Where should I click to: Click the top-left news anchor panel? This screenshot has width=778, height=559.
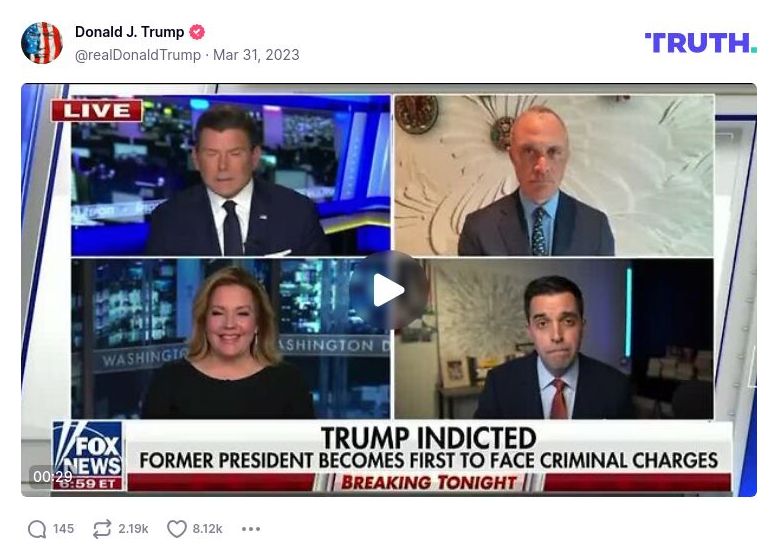coord(231,175)
